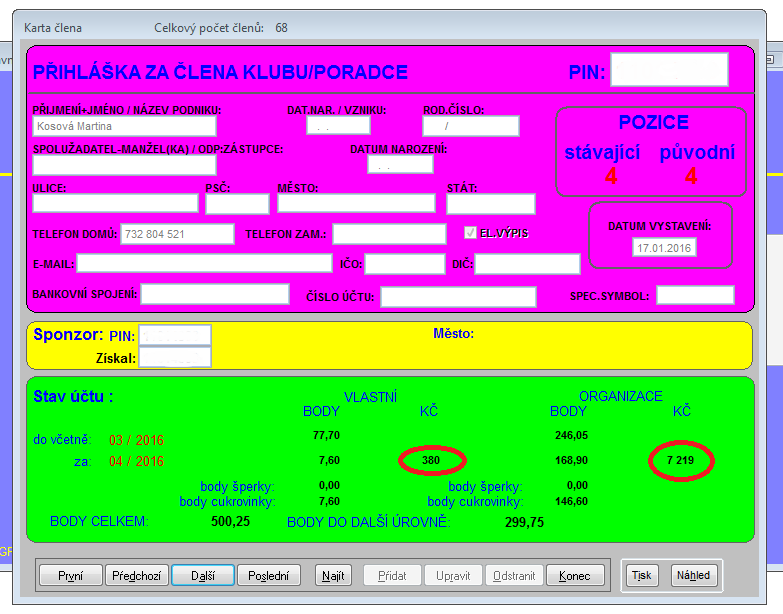Image resolution: width=783 pixels, height=614 pixels.
Task: Open search with the Najít button
Action: pyautogui.click(x=334, y=575)
